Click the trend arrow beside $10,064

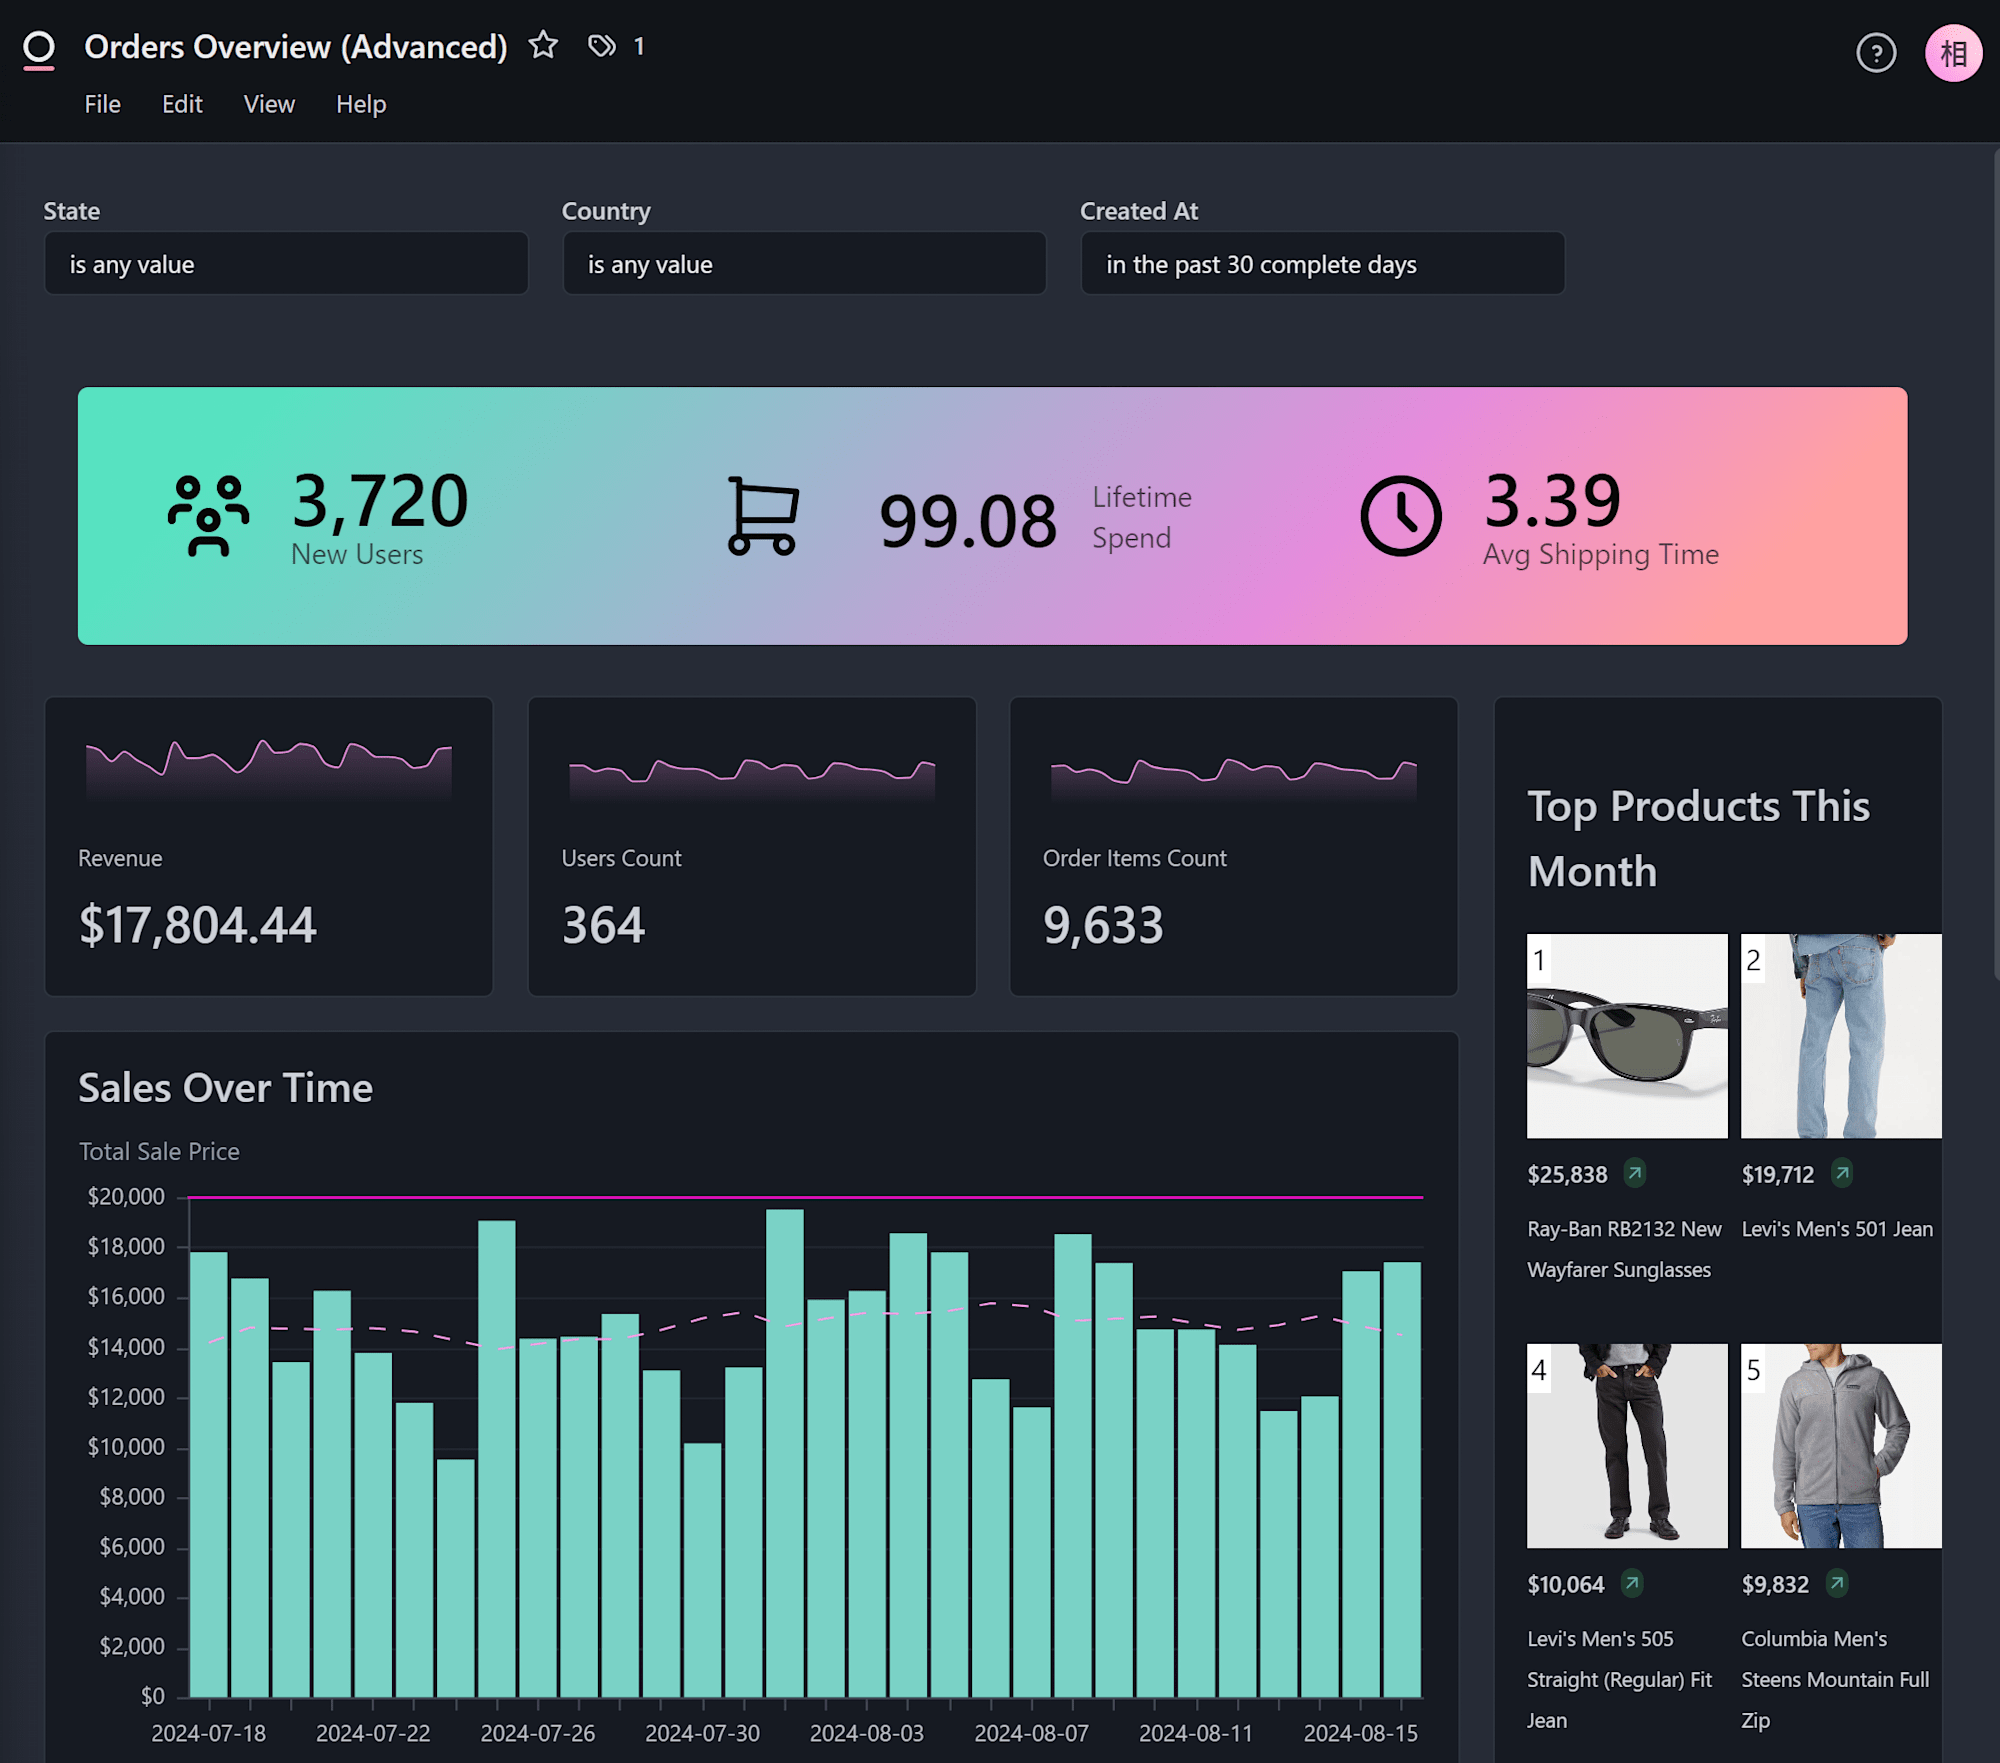pyautogui.click(x=1632, y=1583)
